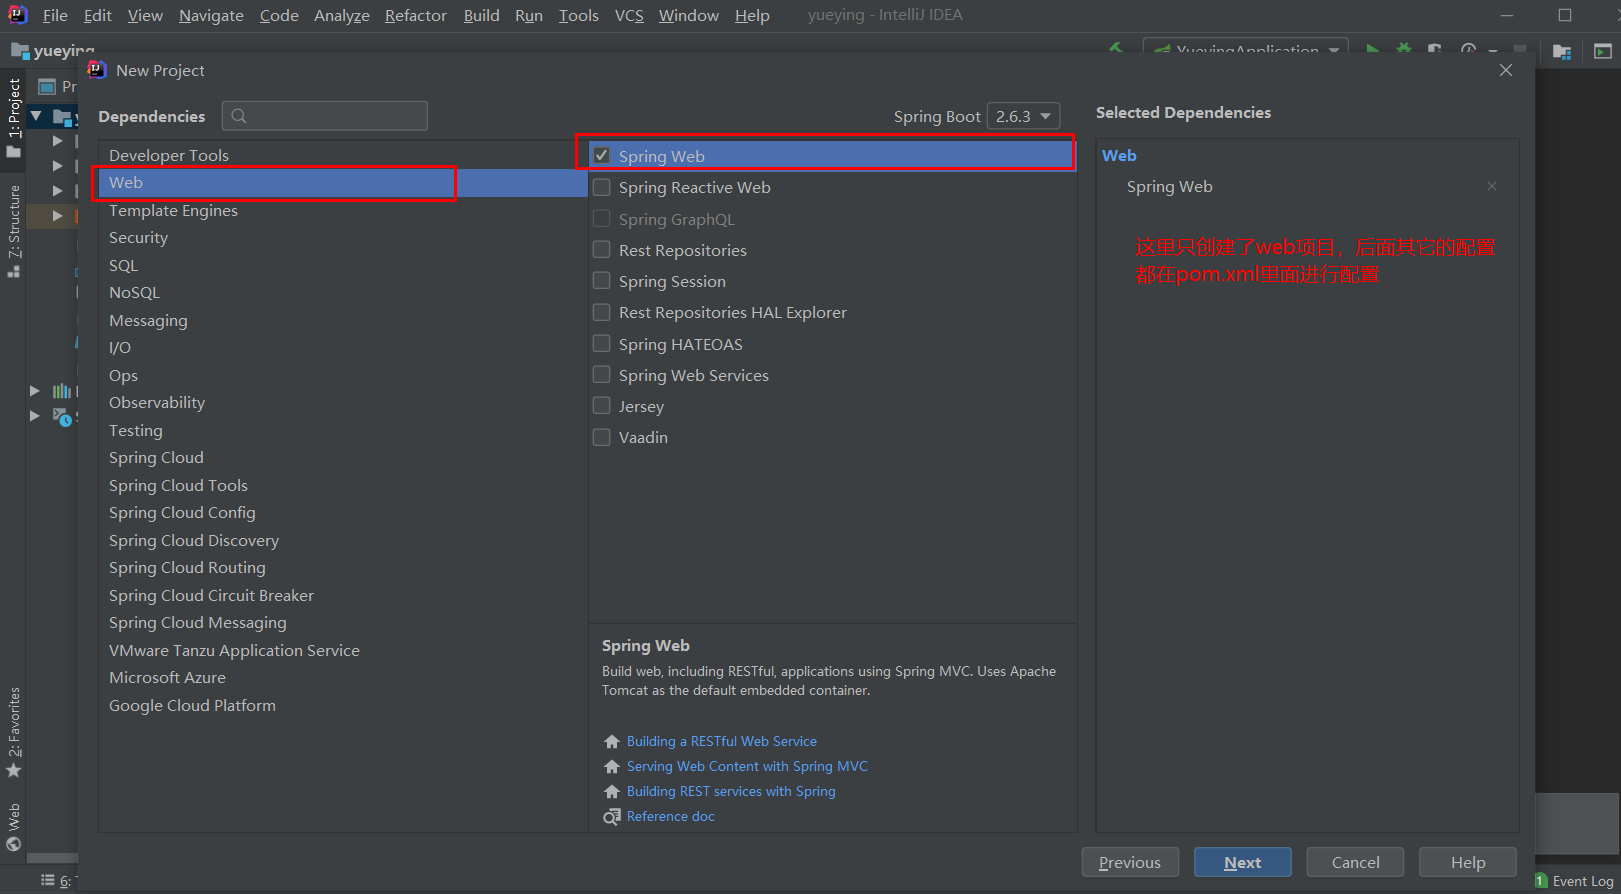Click the green Build hammer icon in toolbar
Viewport: 1621px width, 894px height.
(x=1117, y=48)
